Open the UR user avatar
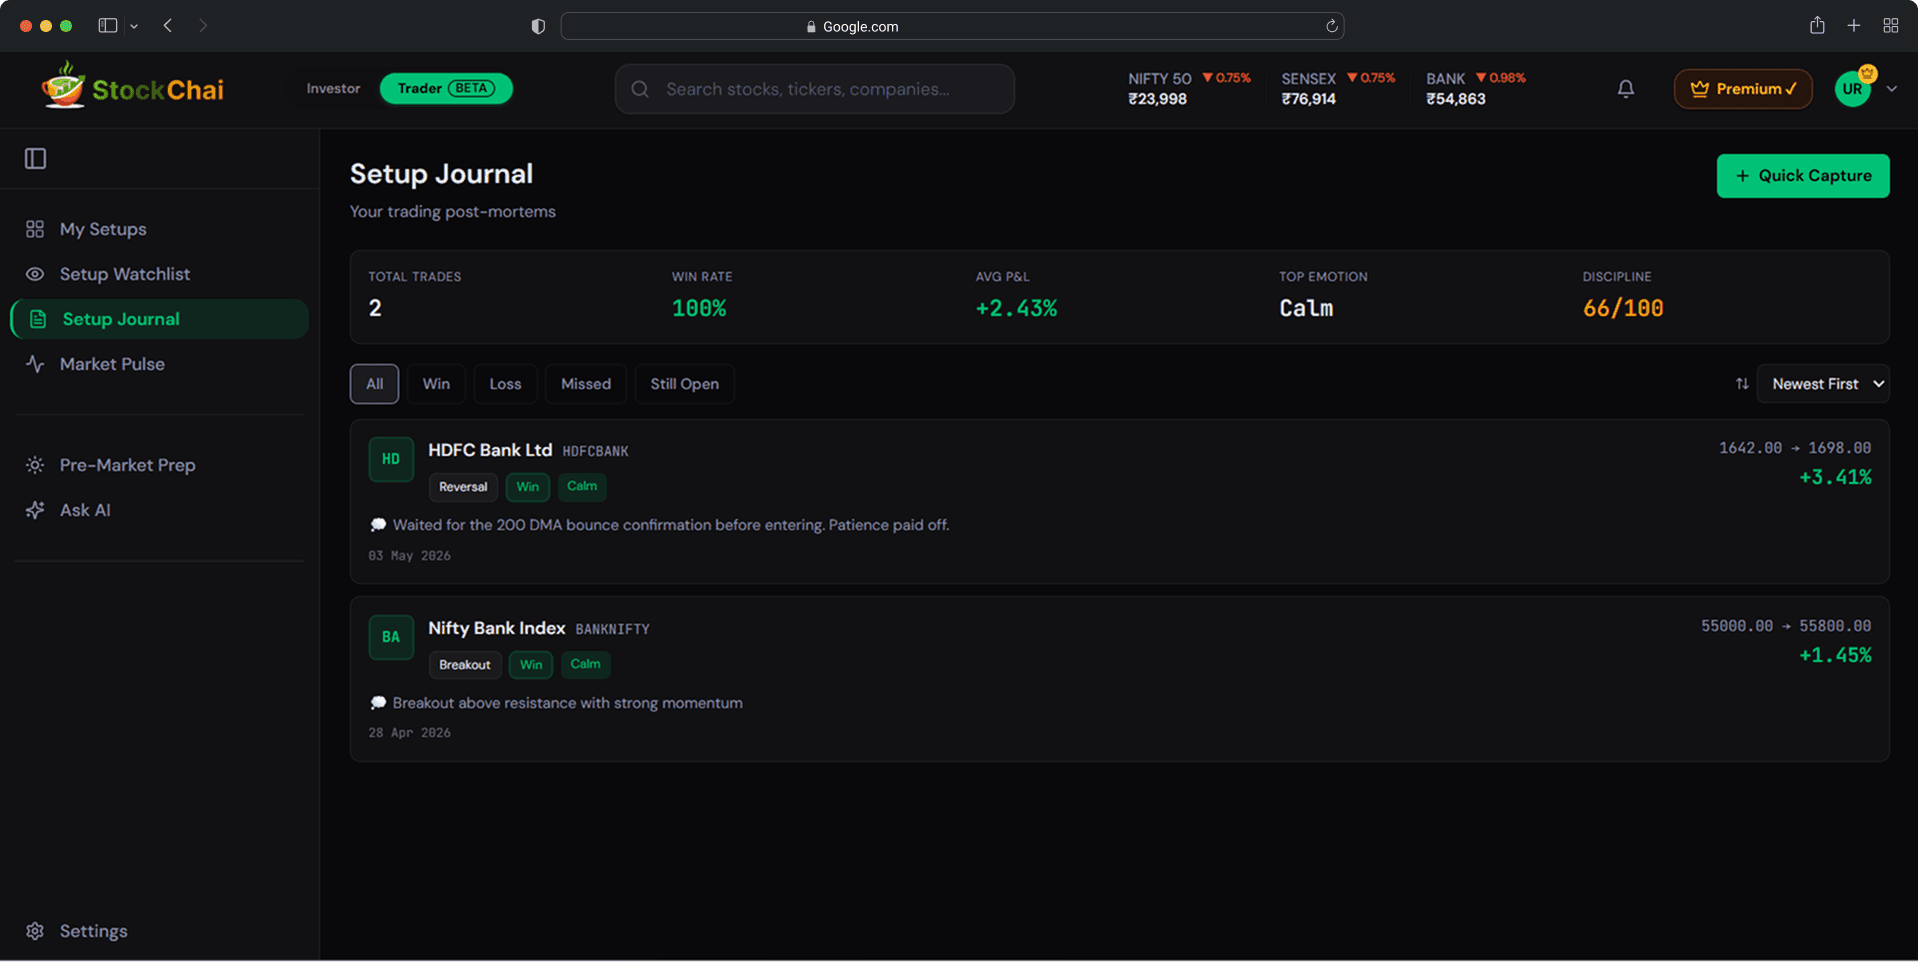1918x967 pixels. (x=1853, y=88)
